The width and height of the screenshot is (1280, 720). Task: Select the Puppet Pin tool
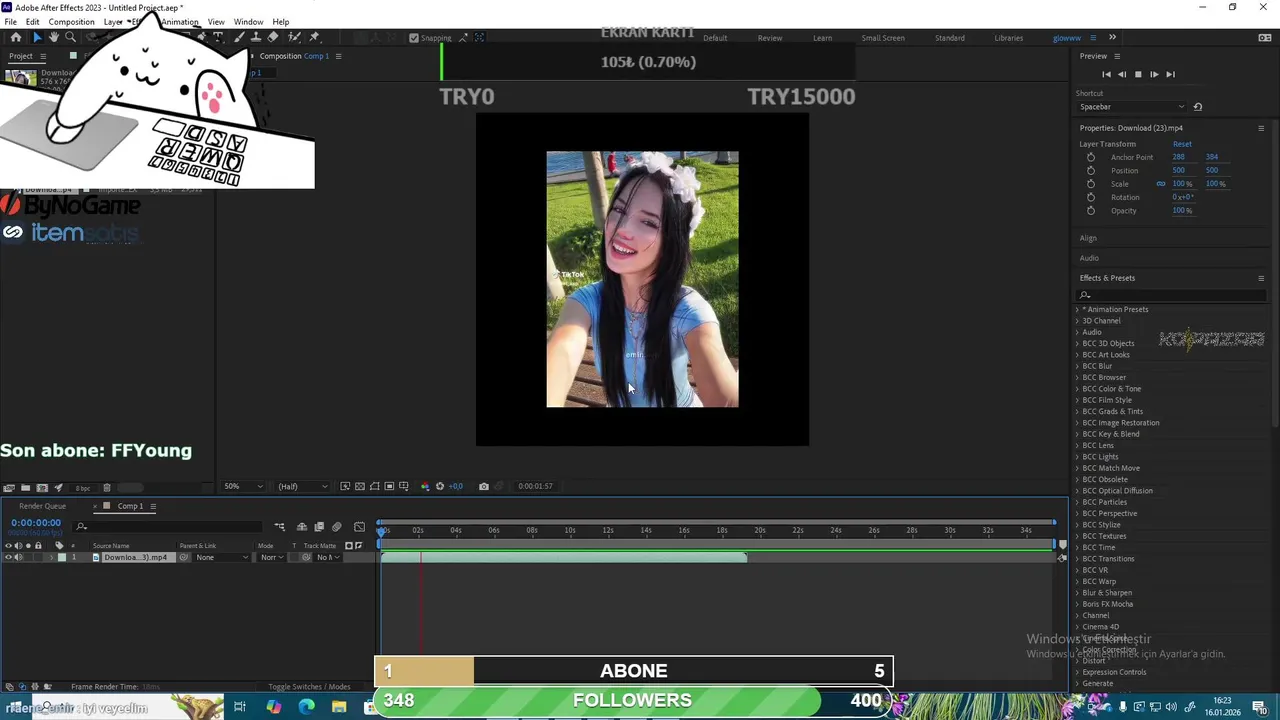(x=314, y=37)
